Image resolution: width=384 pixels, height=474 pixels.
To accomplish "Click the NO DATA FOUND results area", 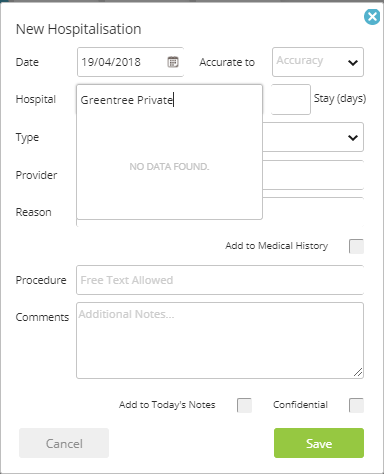I will point(169,166).
